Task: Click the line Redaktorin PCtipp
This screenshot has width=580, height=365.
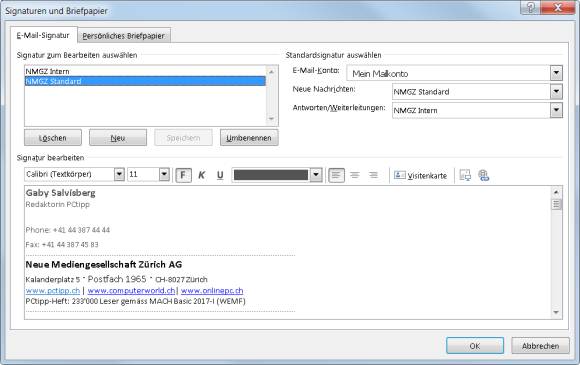Action: pyautogui.click(x=57, y=204)
